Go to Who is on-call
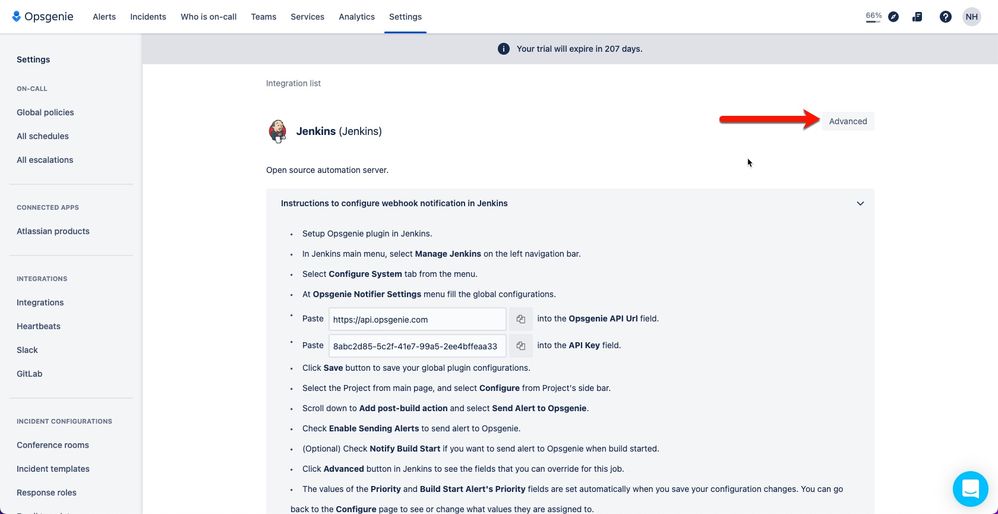 coord(208,17)
